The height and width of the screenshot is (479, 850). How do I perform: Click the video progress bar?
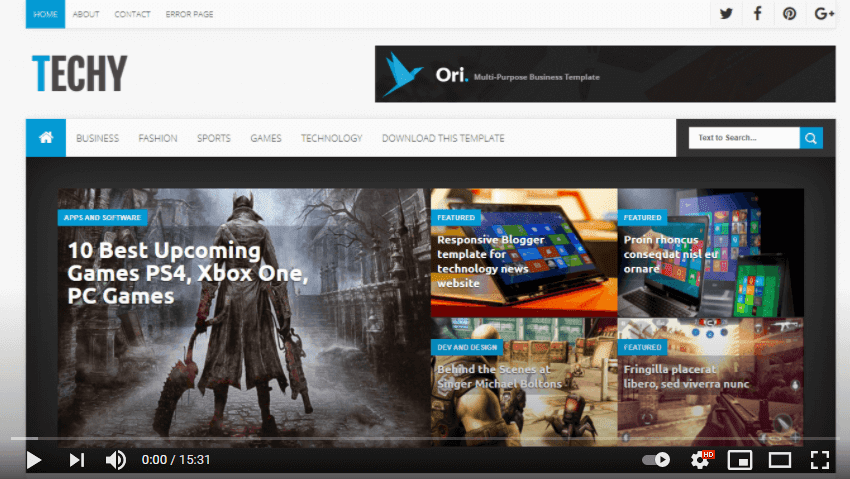[x=425, y=438]
